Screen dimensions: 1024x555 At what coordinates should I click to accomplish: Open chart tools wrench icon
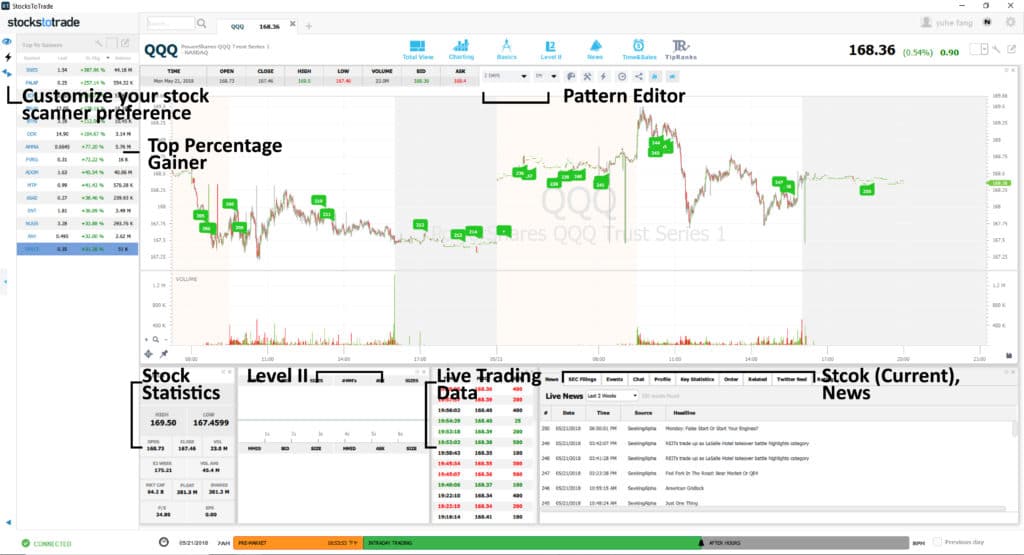point(587,76)
